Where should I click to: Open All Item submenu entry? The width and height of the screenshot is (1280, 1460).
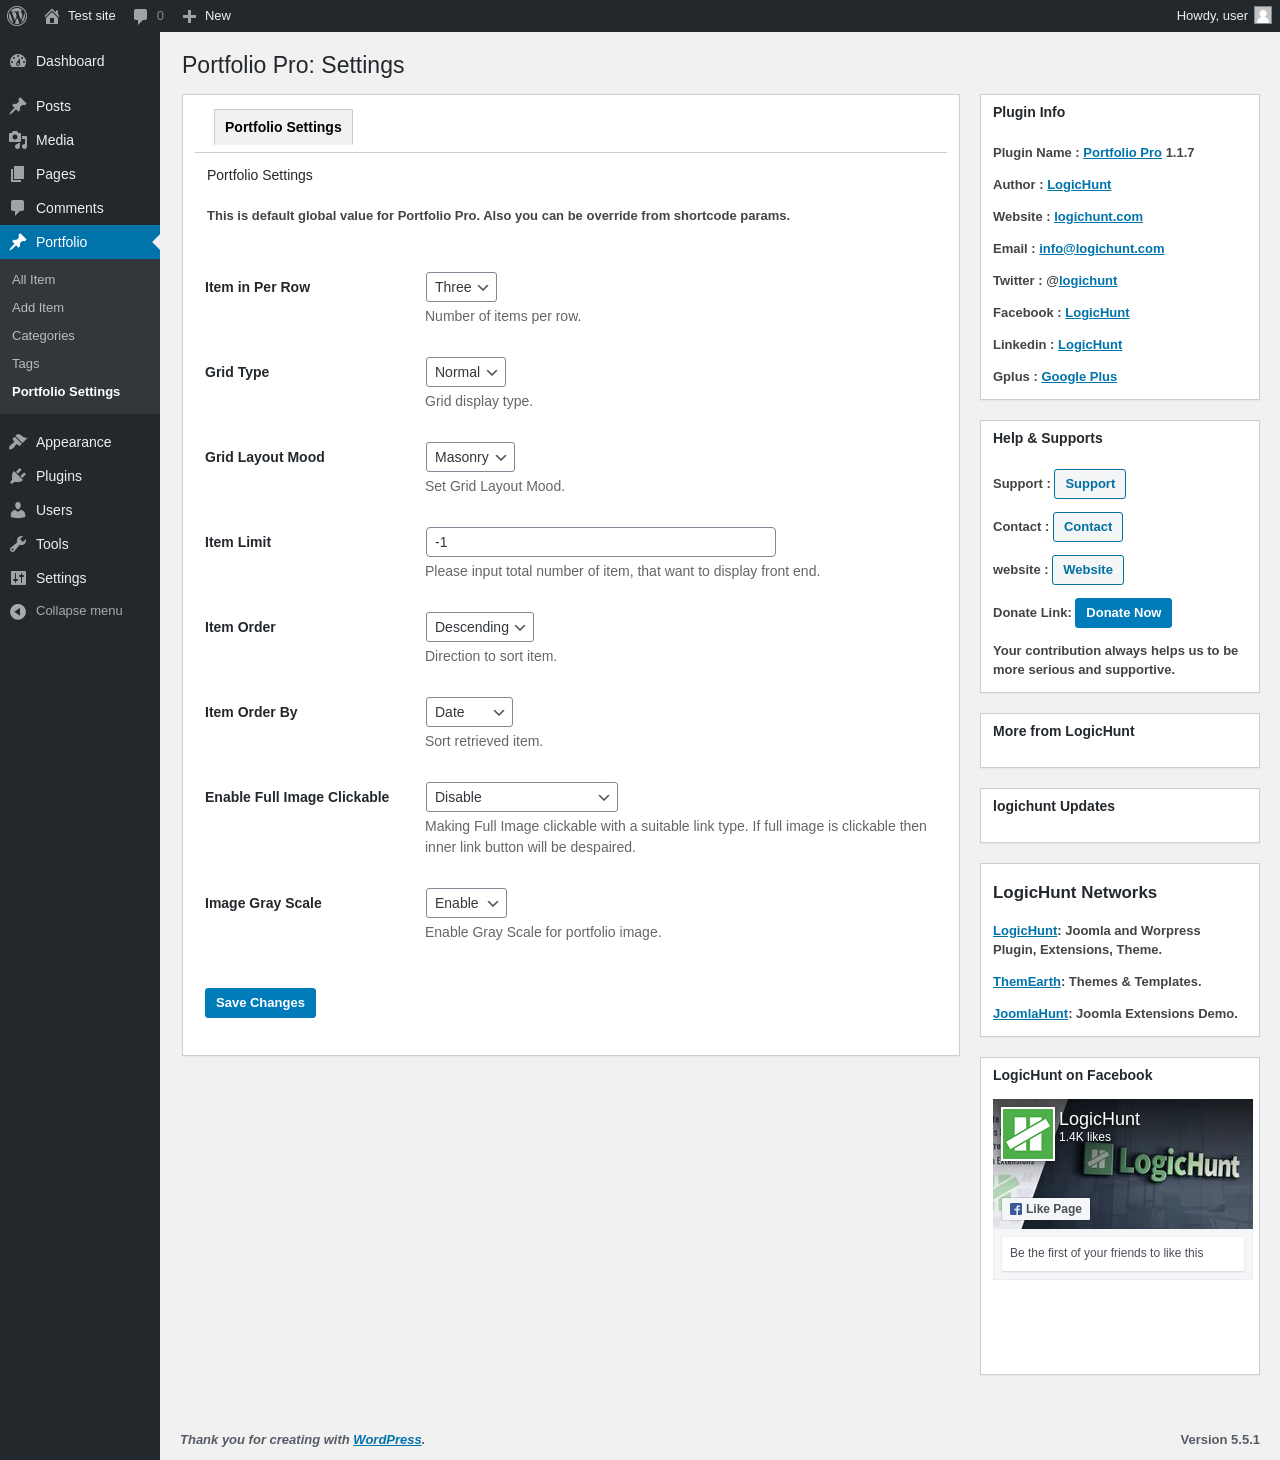[80, 280]
